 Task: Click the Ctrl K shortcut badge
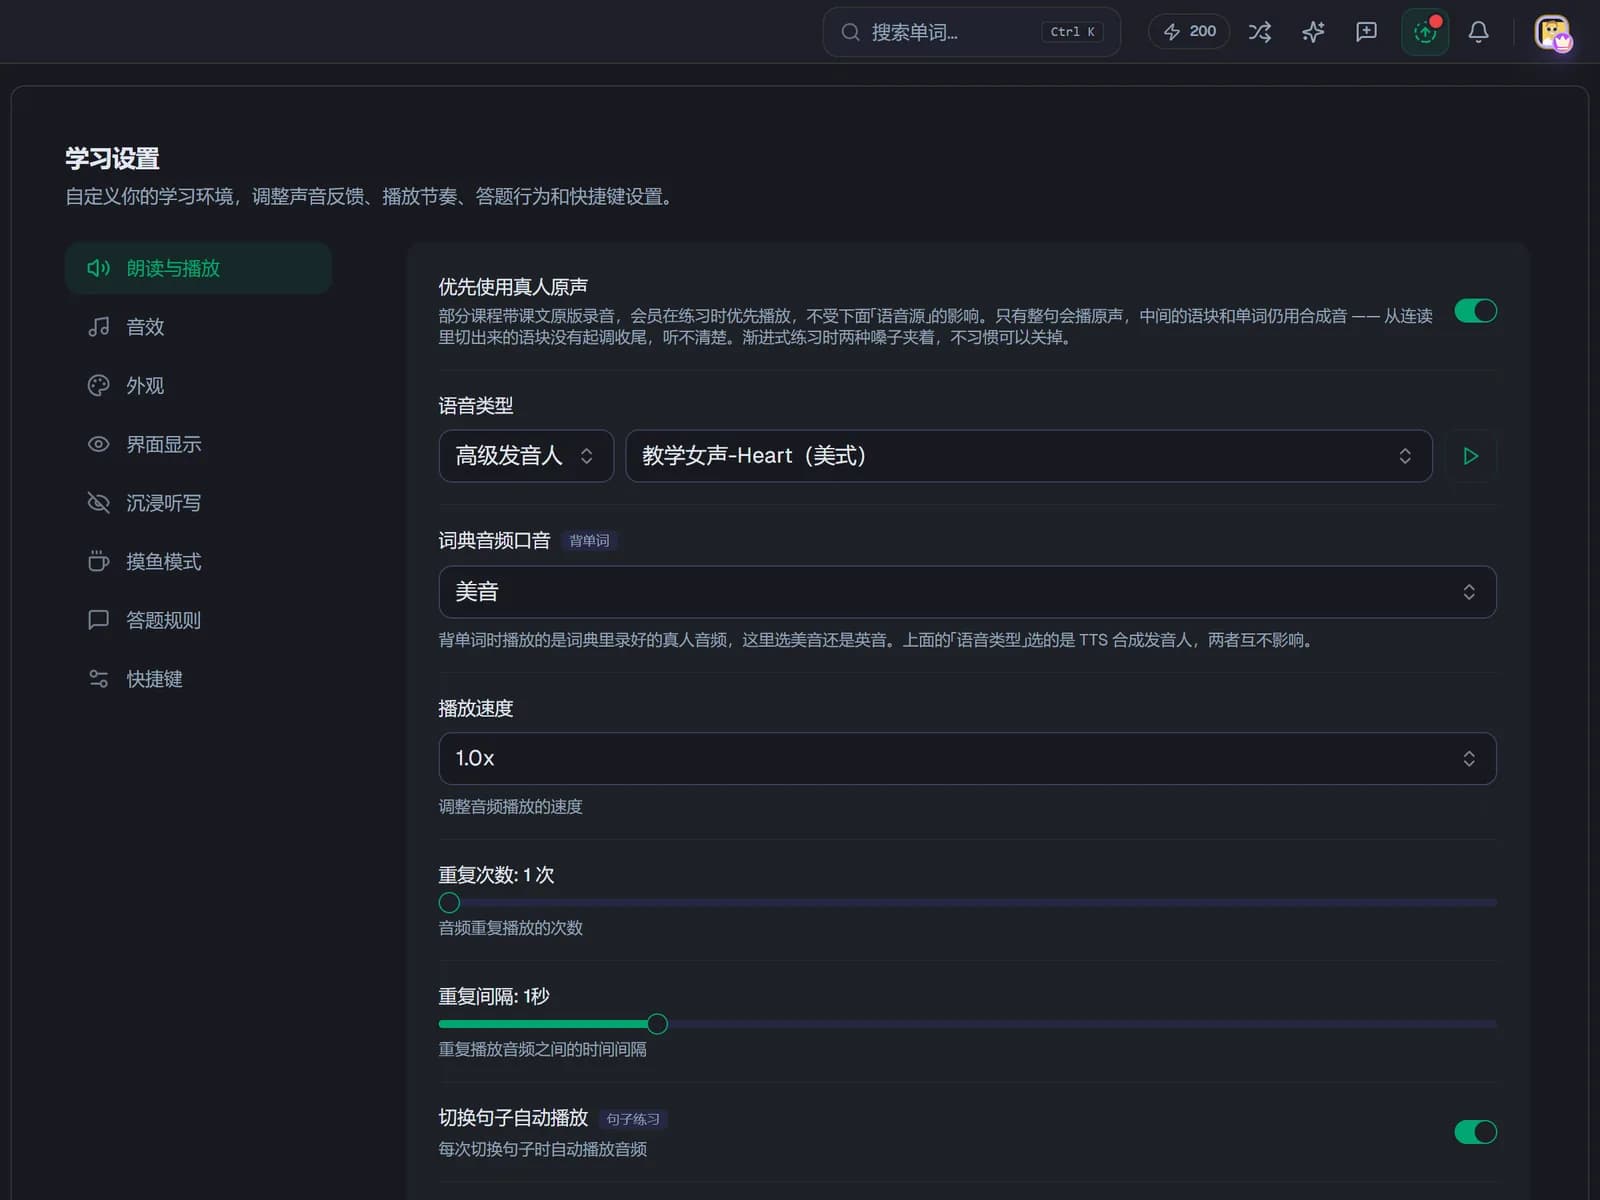[1072, 32]
